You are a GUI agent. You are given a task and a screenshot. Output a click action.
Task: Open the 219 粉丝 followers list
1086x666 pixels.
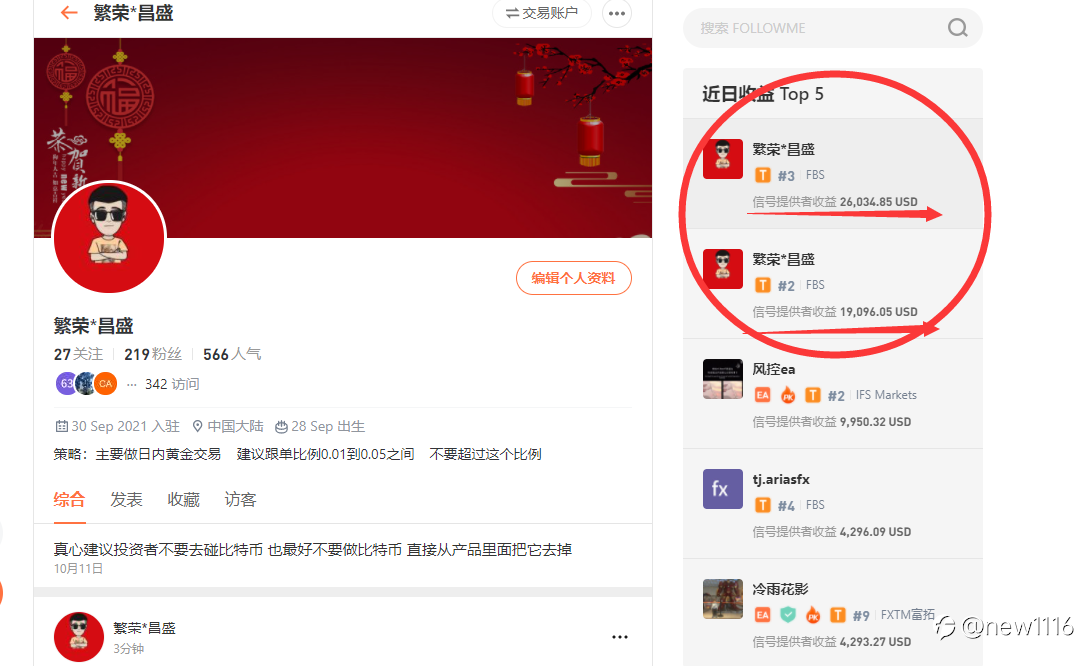(x=153, y=354)
